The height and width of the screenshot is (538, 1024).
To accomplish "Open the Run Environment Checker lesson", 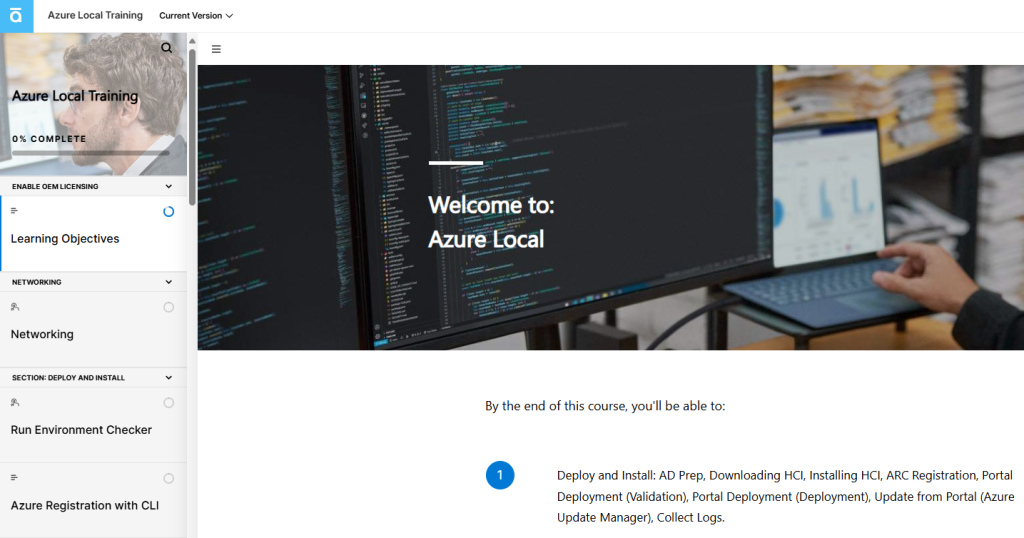I will click(93, 425).
